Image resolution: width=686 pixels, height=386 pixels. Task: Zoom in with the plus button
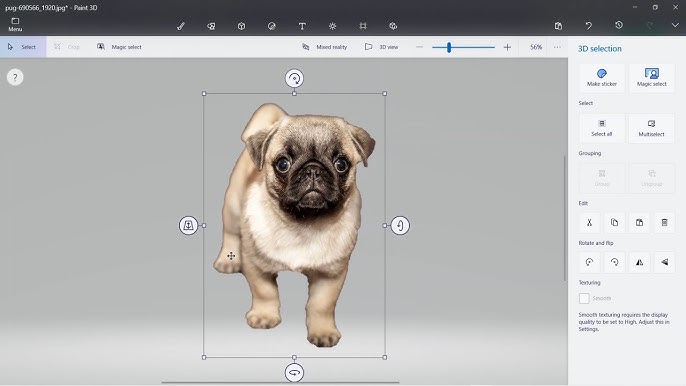(x=507, y=47)
